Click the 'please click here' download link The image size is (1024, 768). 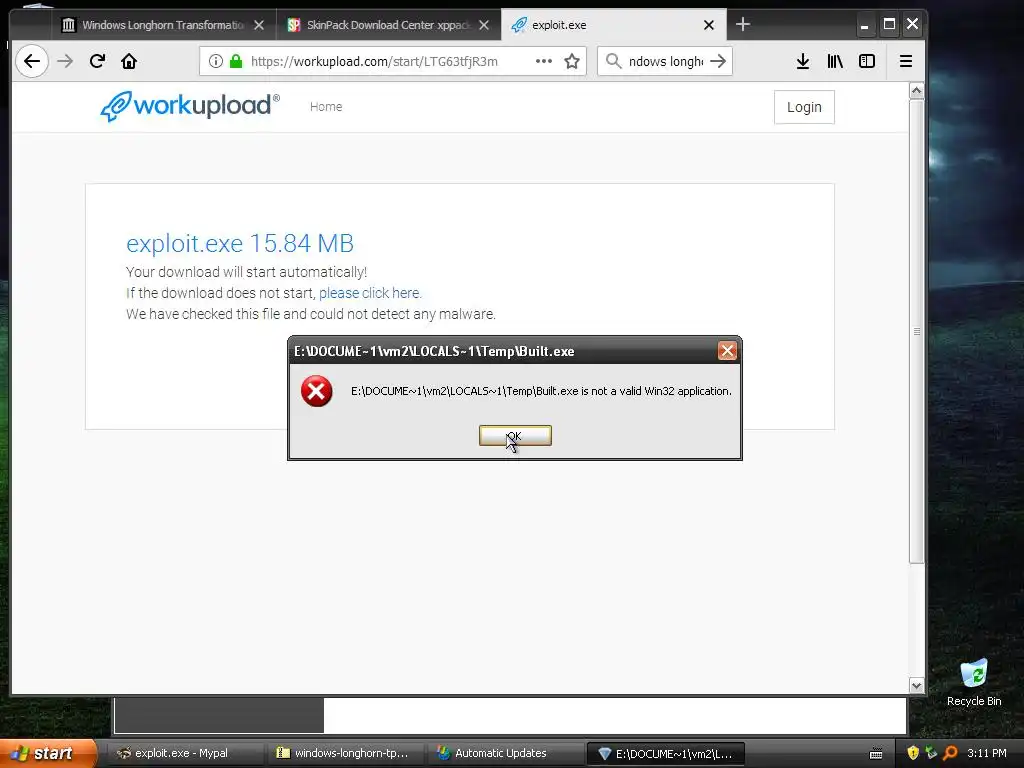(x=370, y=293)
